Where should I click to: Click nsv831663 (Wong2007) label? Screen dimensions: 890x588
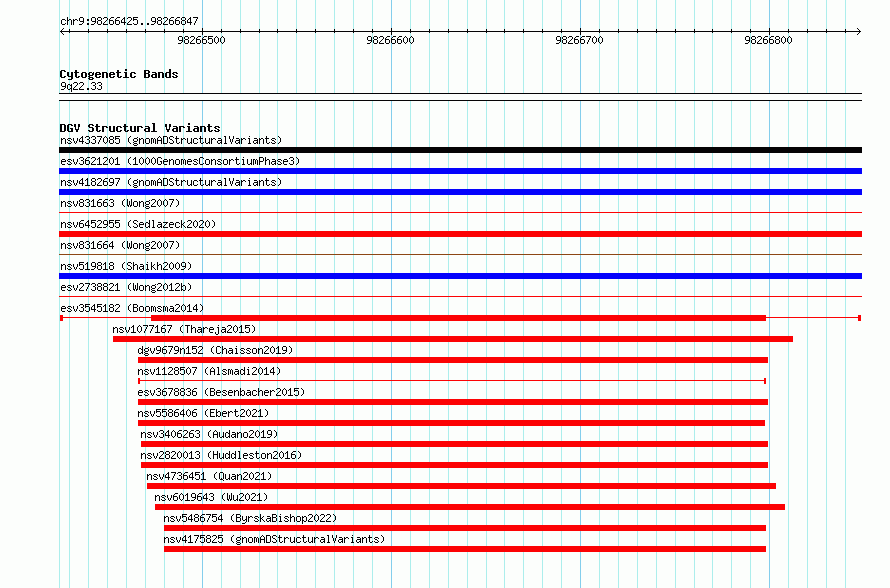point(120,203)
